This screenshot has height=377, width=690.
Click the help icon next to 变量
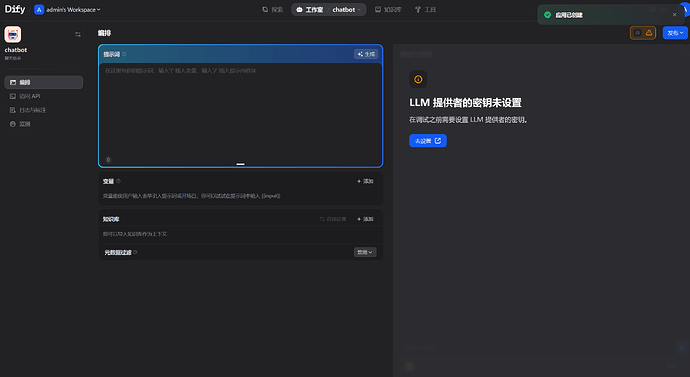(x=118, y=181)
